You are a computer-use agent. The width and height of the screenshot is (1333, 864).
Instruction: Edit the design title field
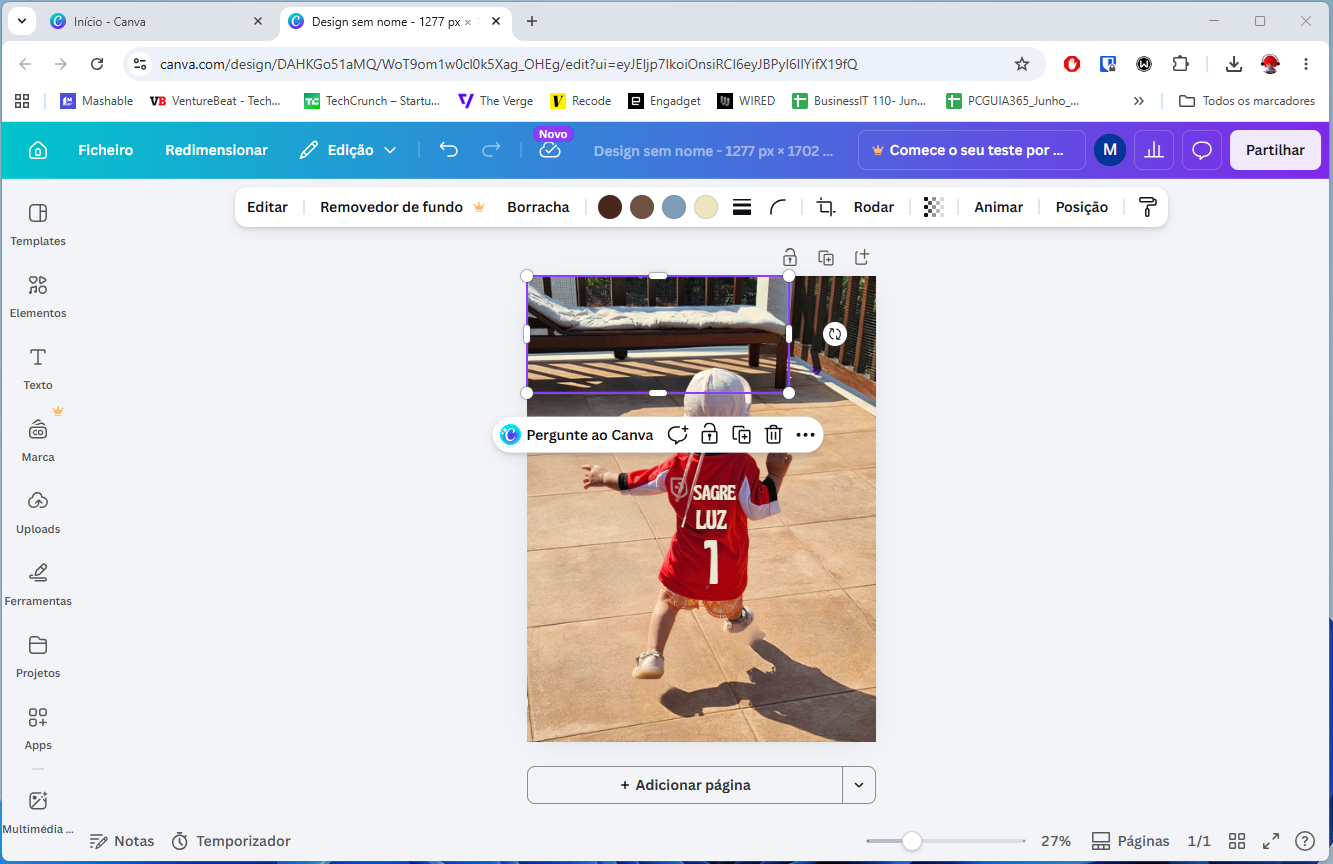[714, 150]
